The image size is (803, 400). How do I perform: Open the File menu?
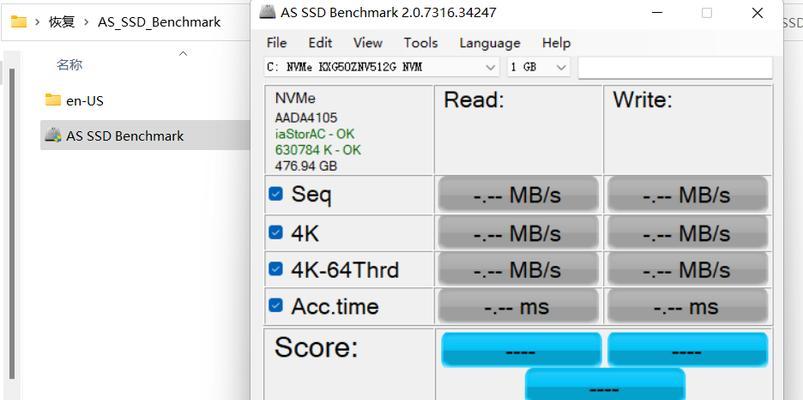(277, 43)
